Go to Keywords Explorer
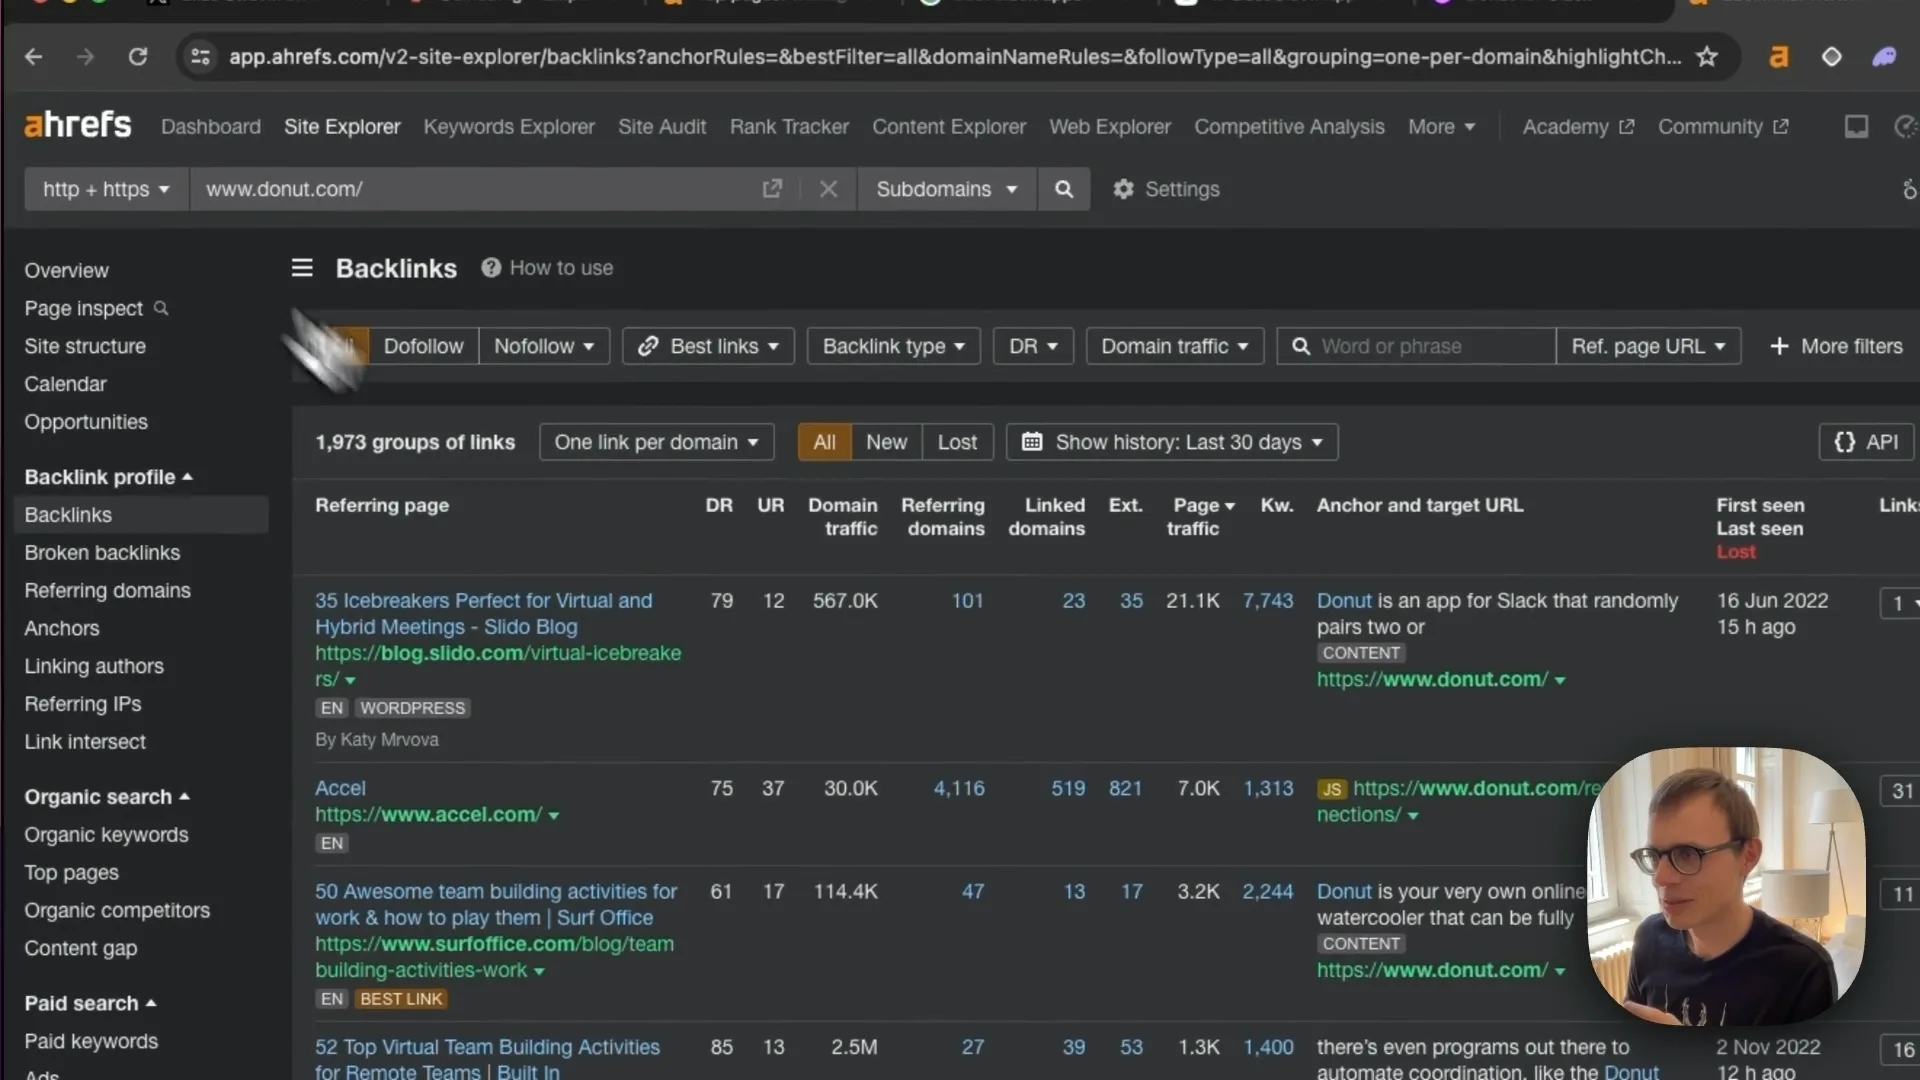The height and width of the screenshot is (1080, 1920). point(509,127)
